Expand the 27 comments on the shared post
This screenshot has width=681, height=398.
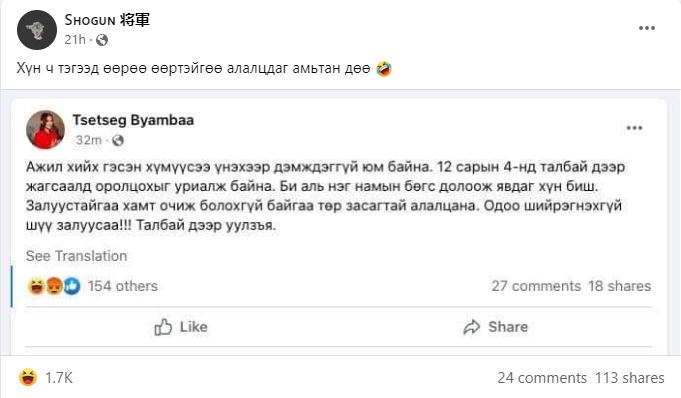pyautogui.click(x=536, y=286)
